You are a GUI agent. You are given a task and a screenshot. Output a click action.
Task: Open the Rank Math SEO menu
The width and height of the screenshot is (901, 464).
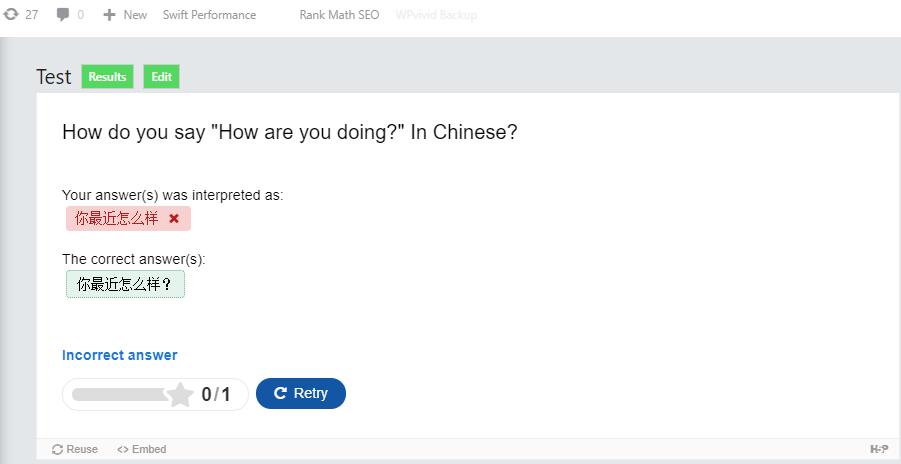coord(339,15)
